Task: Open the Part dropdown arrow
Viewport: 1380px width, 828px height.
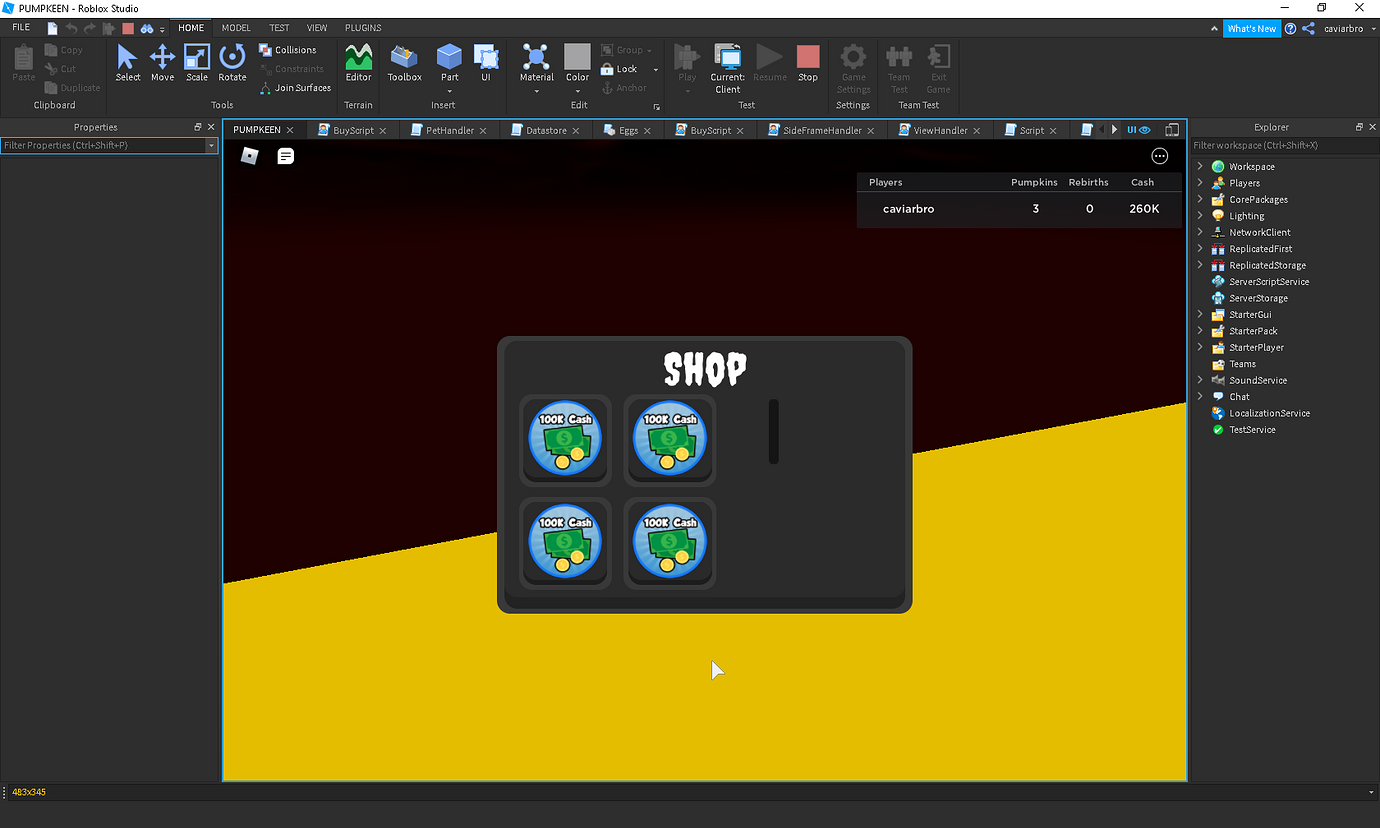Action: [450, 91]
